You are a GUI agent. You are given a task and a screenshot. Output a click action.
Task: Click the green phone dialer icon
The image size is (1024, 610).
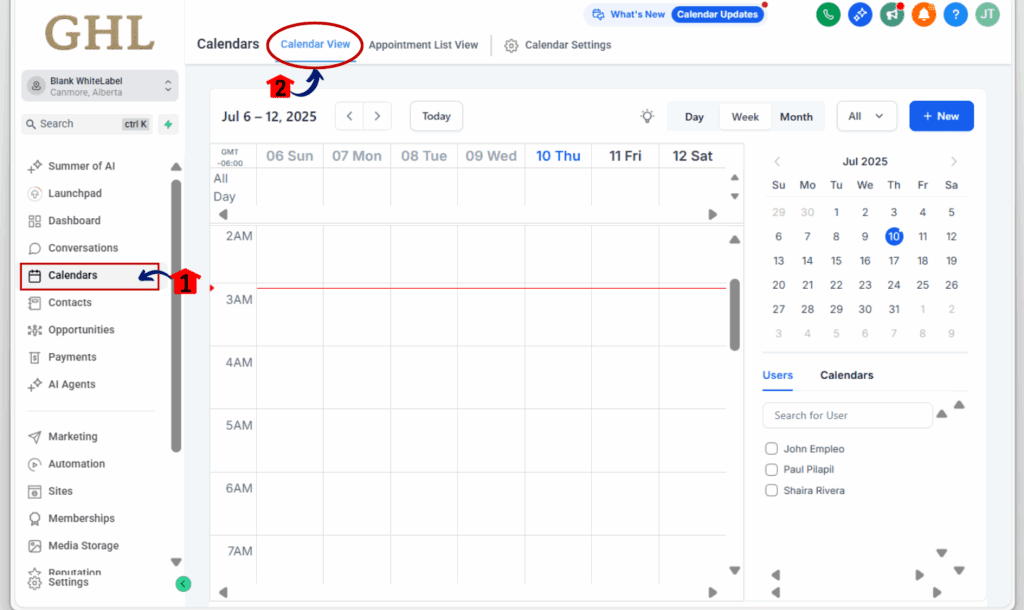pos(828,14)
